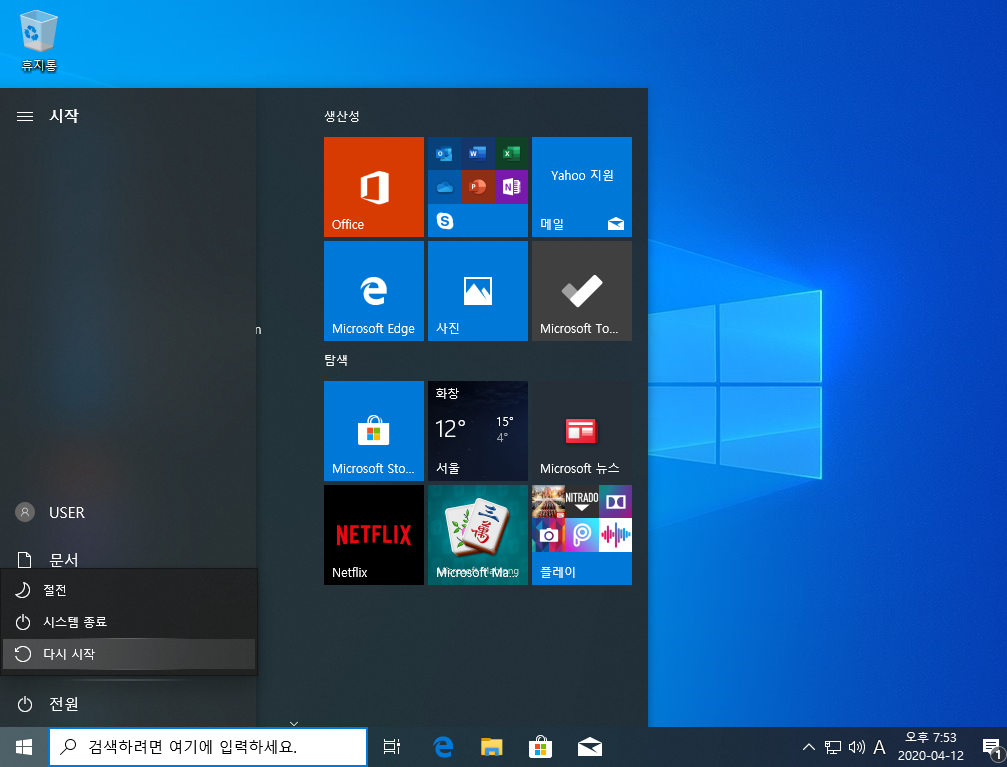Open Task View on the taskbar

392,747
